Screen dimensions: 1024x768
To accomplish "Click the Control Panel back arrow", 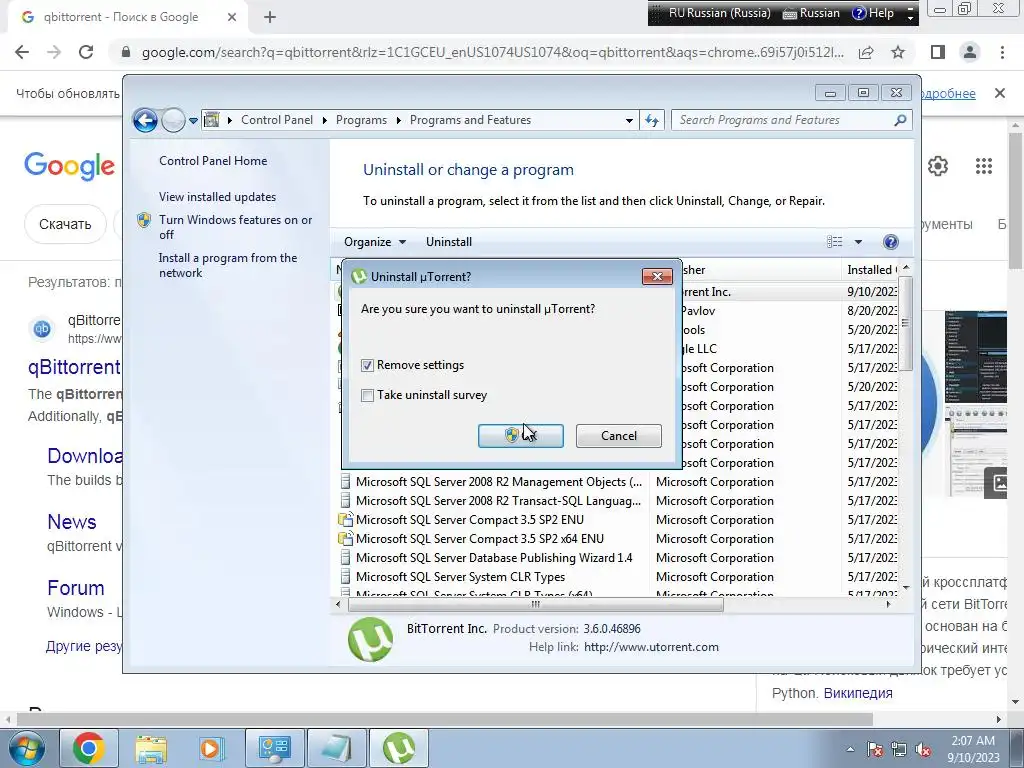I will [145, 120].
